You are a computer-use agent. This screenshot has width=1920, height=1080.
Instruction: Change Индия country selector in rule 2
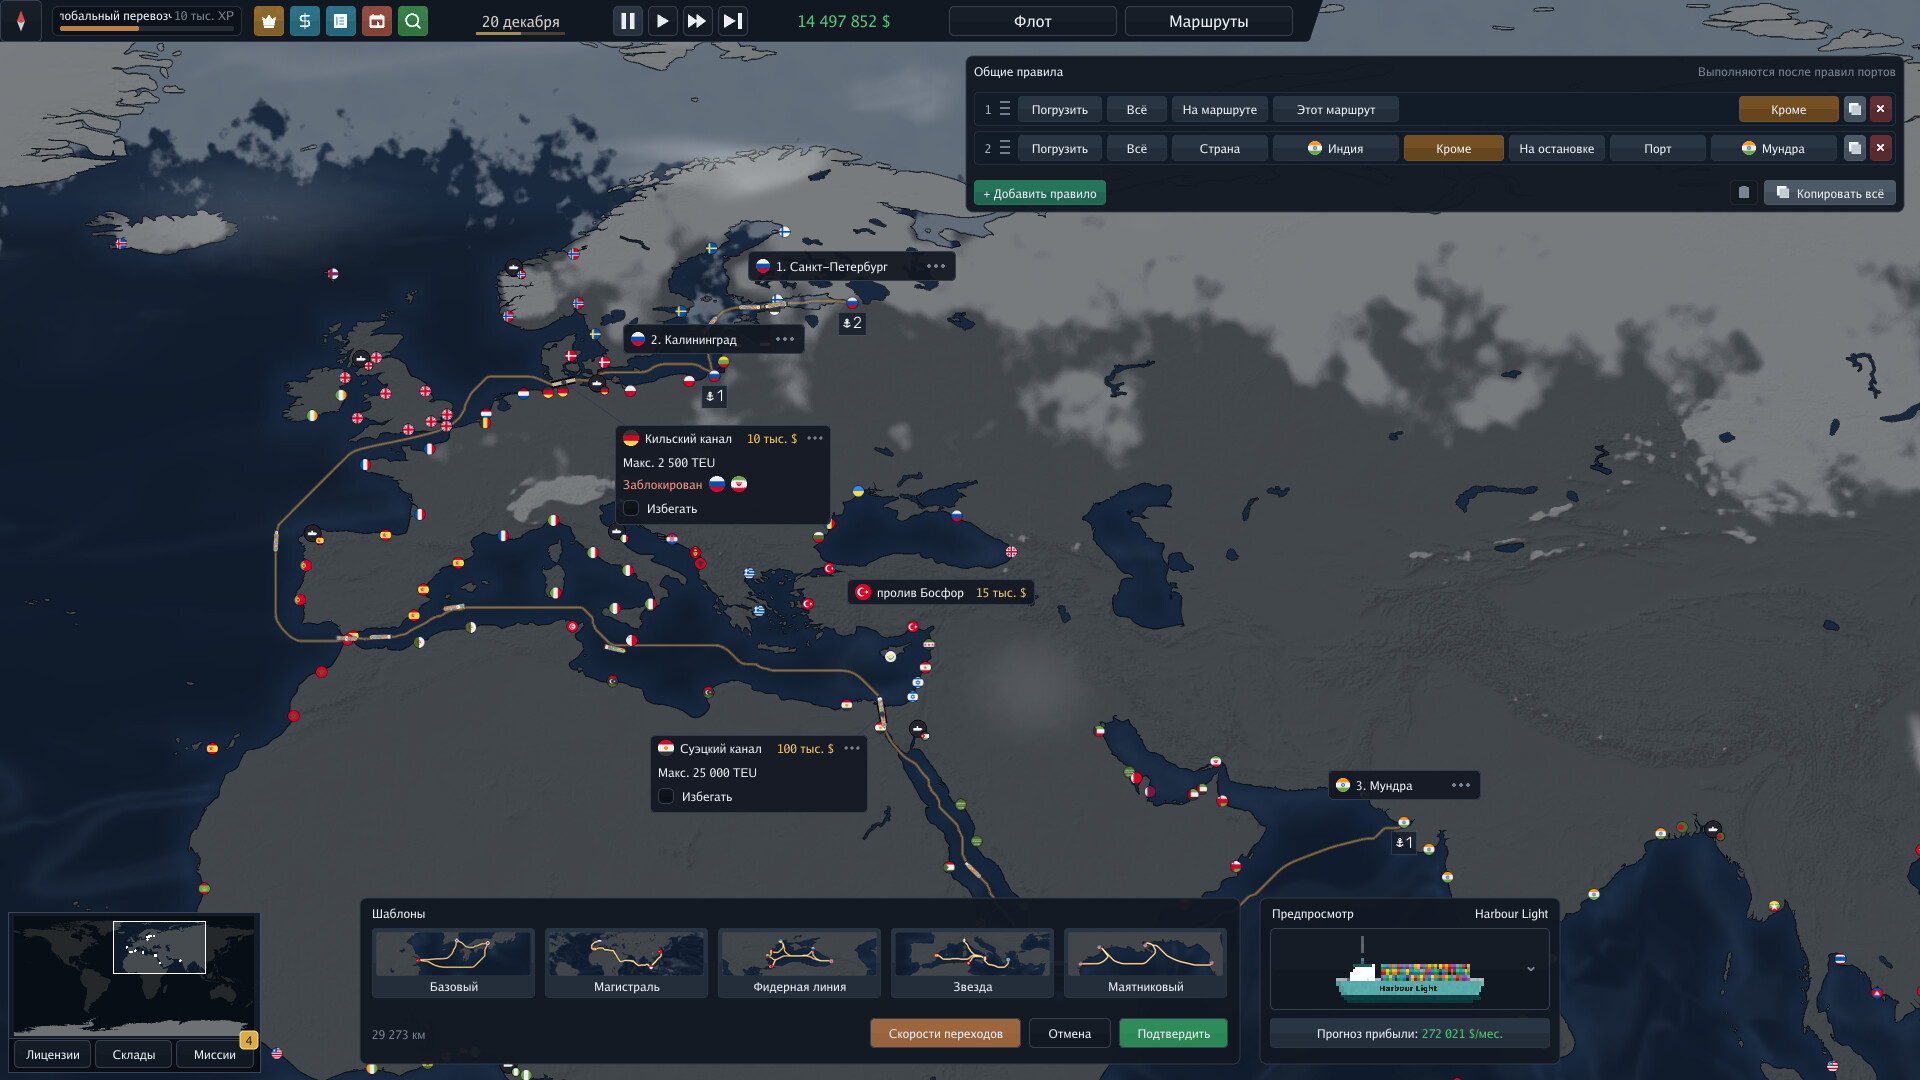point(1335,148)
